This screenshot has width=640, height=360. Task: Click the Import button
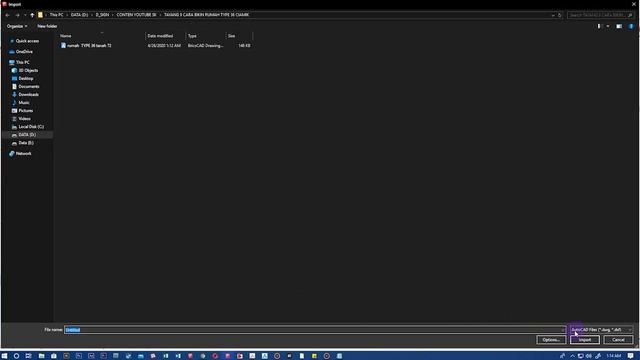click(584, 340)
